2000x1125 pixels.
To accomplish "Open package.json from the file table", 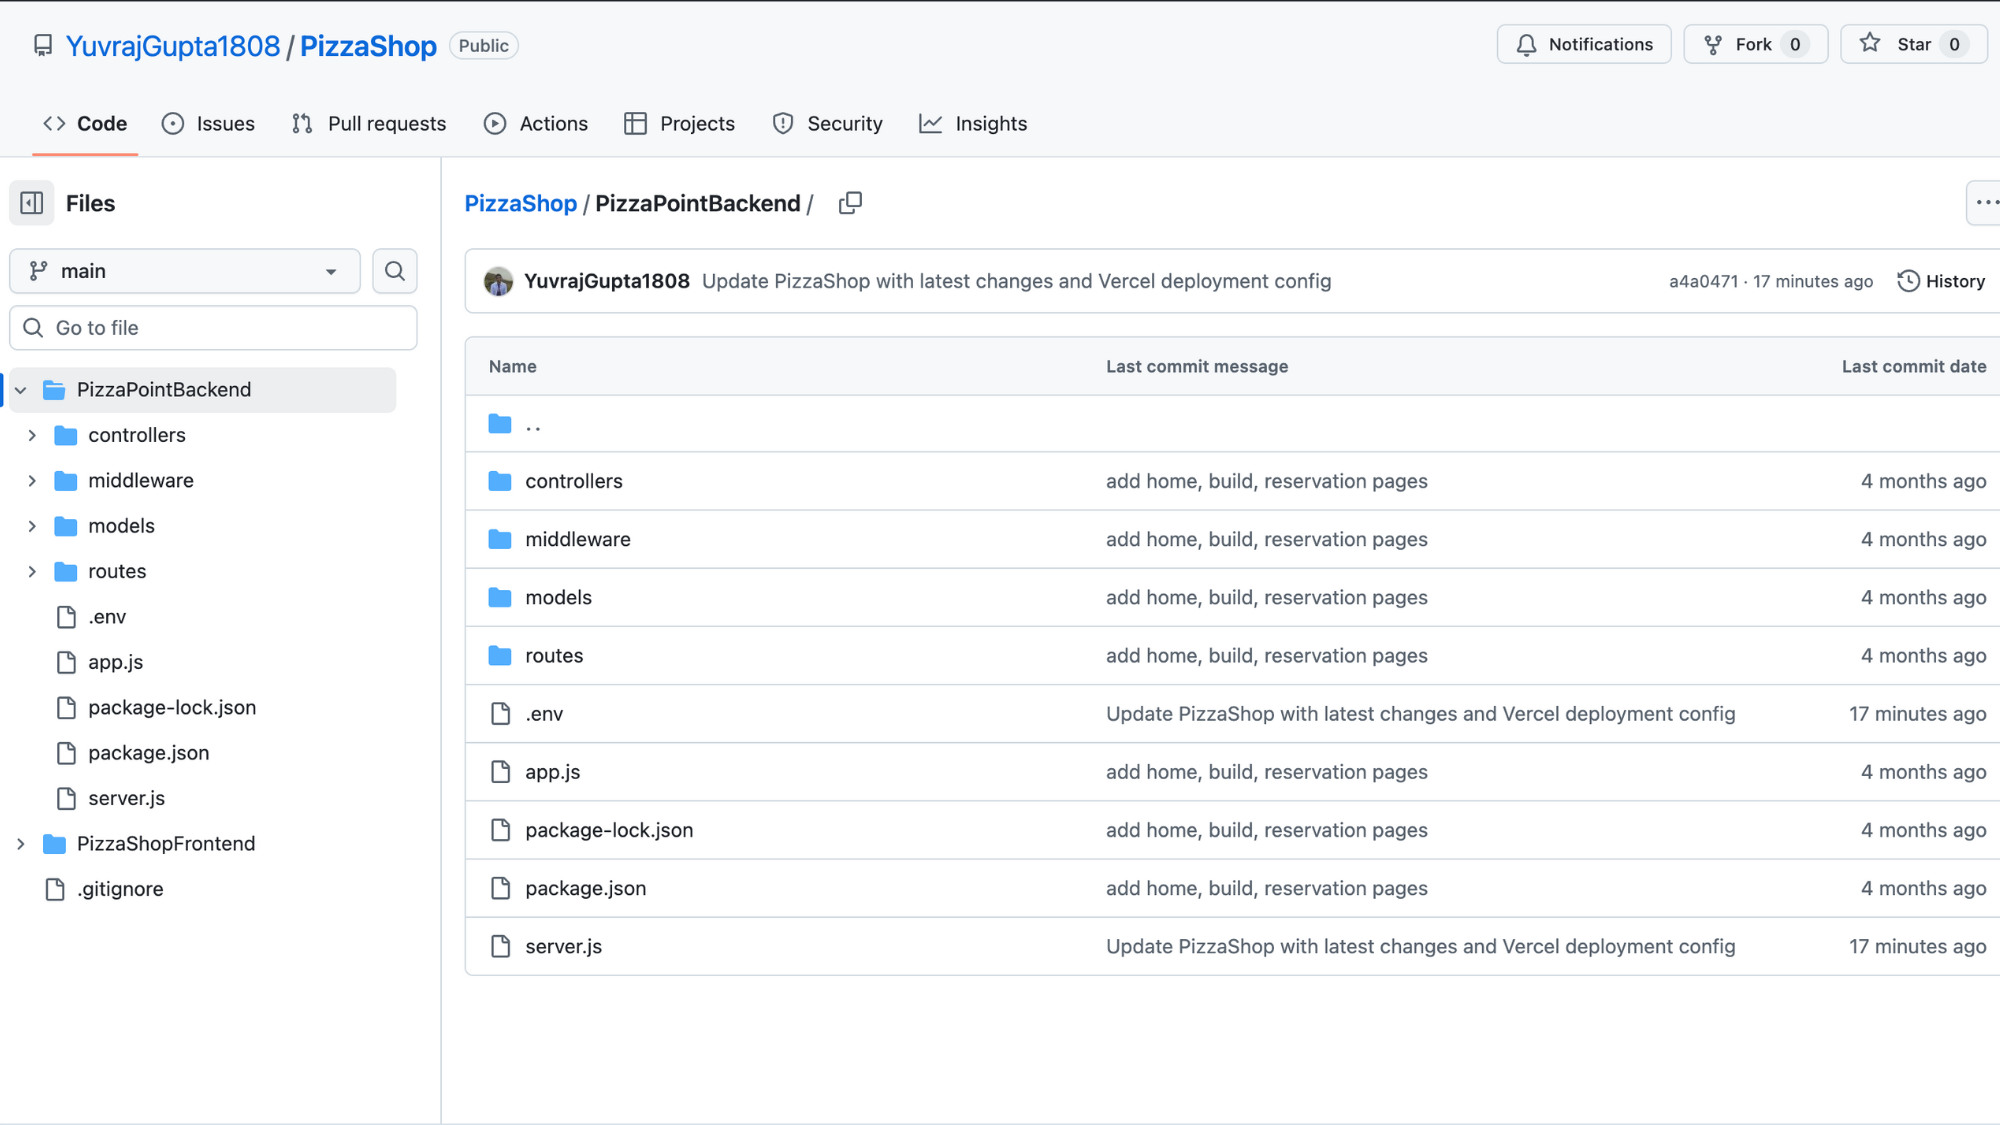I will click(586, 888).
